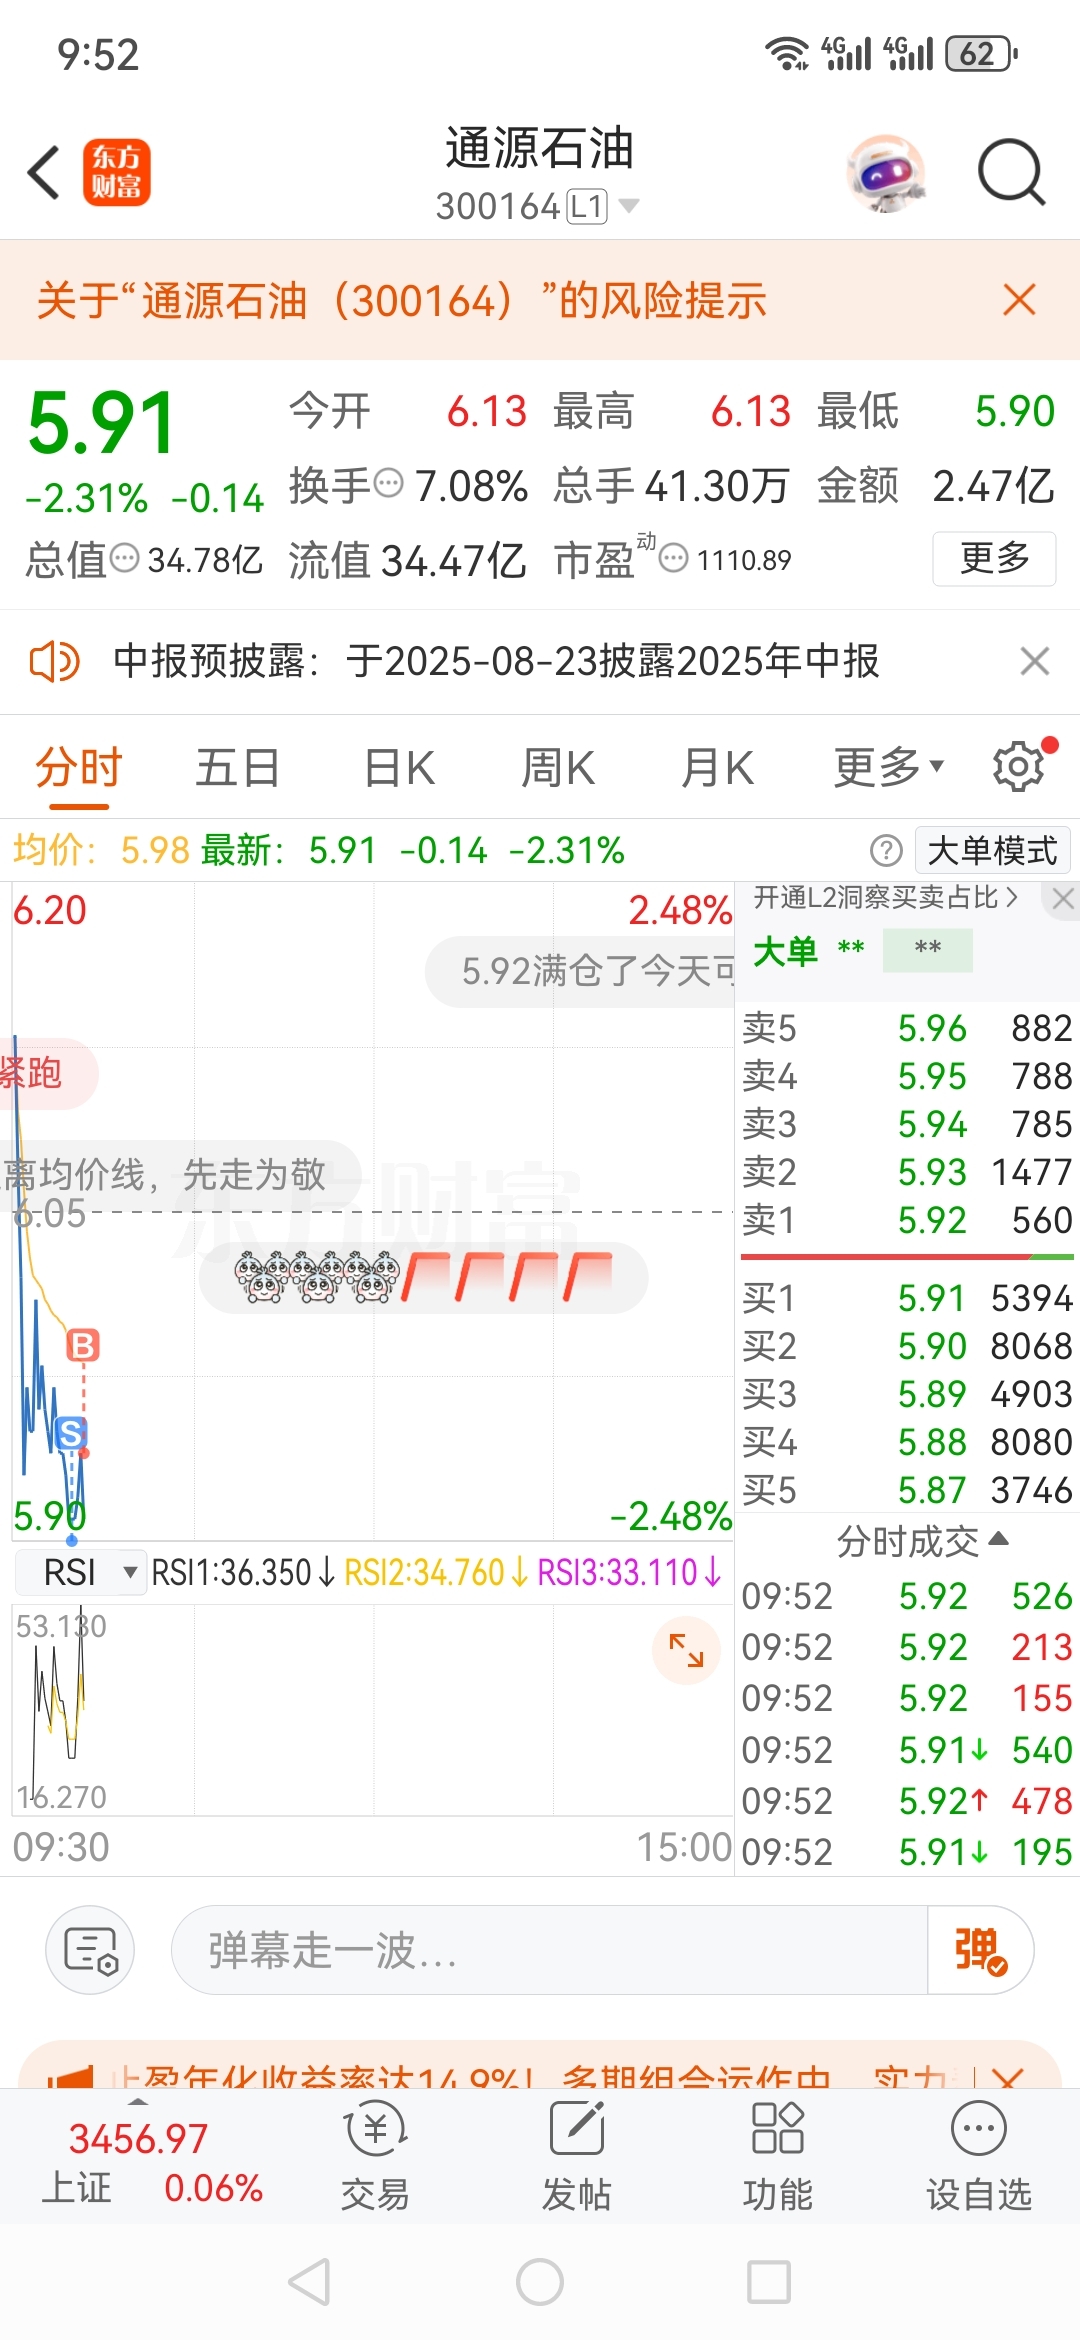The height and width of the screenshot is (2340, 1080).
Task: Select the 买2 row at 5.90
Action: tap(907, 1346)
